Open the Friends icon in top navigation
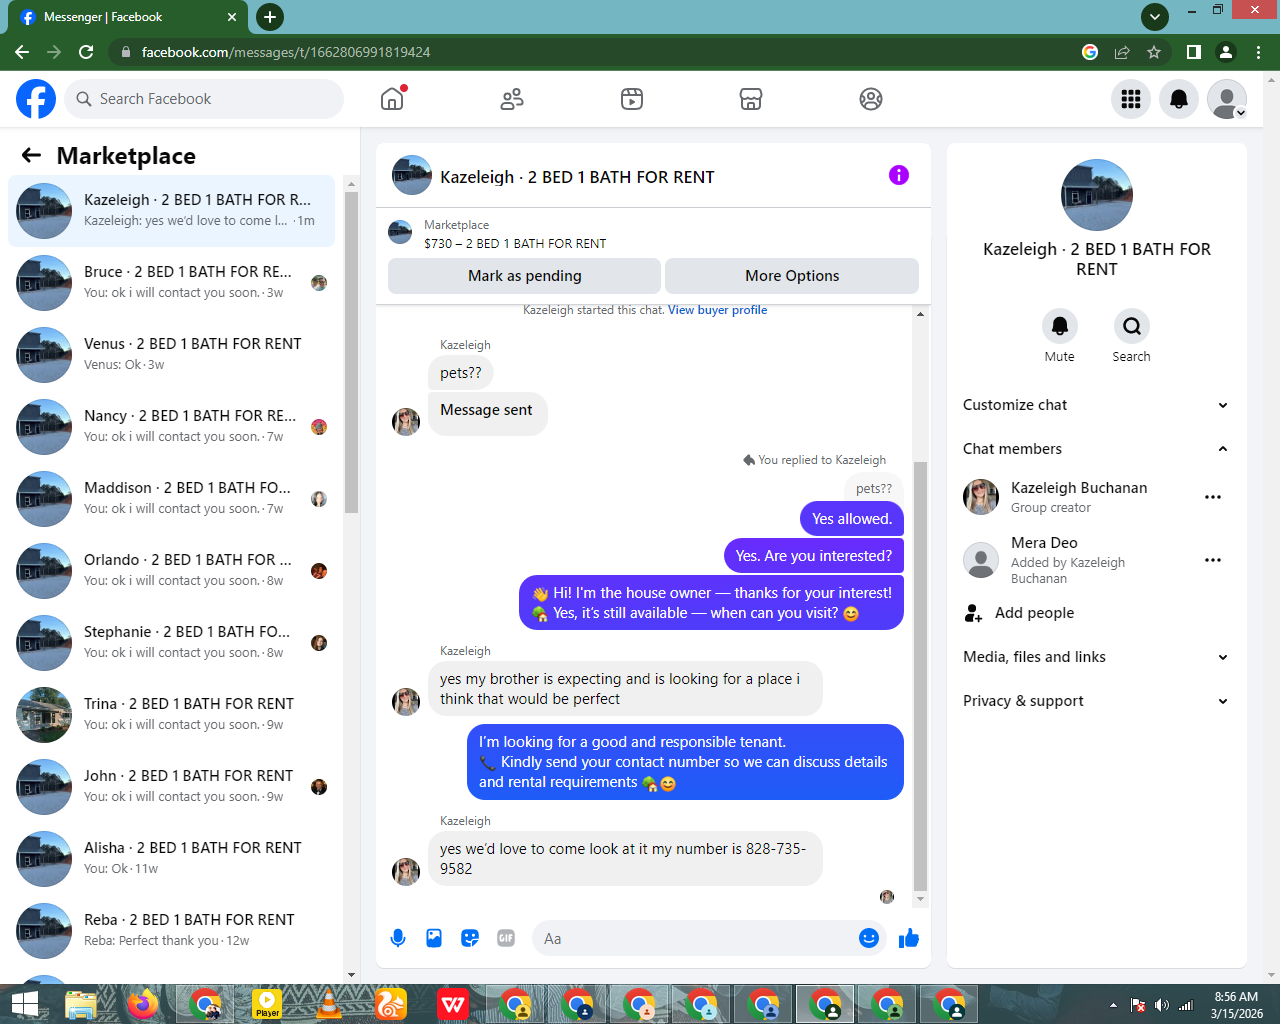The image size is (1280, 1024). [512, 99]
